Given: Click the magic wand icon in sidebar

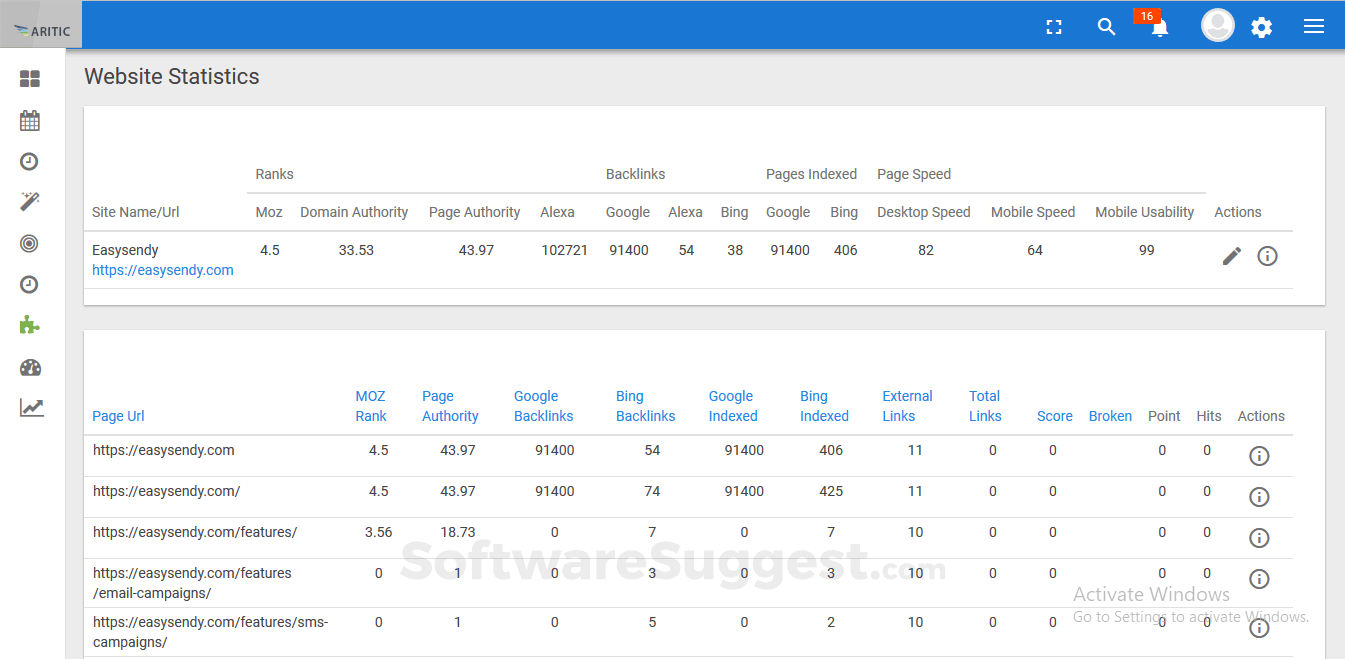Looking at the screenshot, I should (x=30, y=202).
